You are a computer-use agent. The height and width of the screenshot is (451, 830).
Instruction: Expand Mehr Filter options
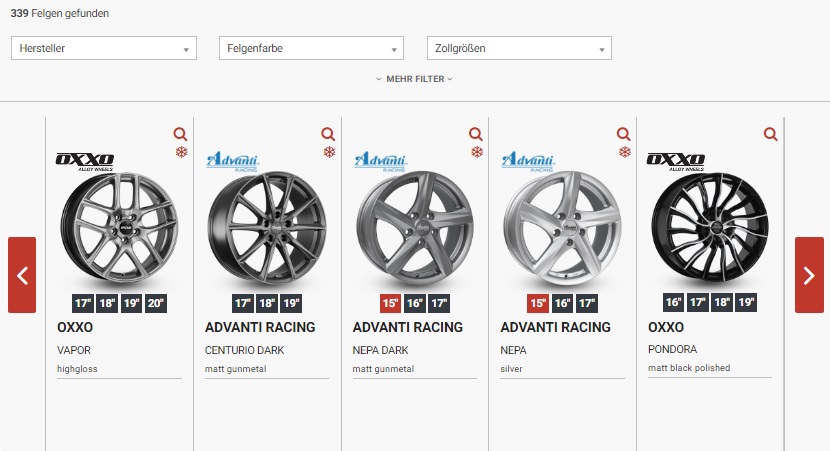click(x=415, y=79)
